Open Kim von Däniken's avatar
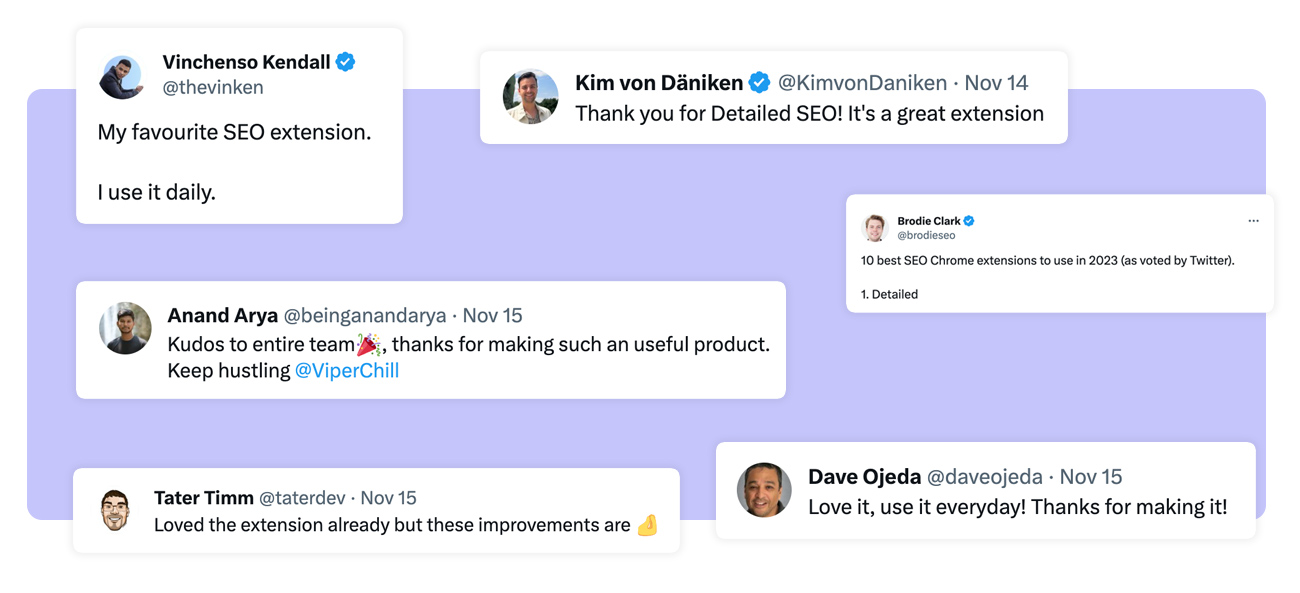 point(530,96)
